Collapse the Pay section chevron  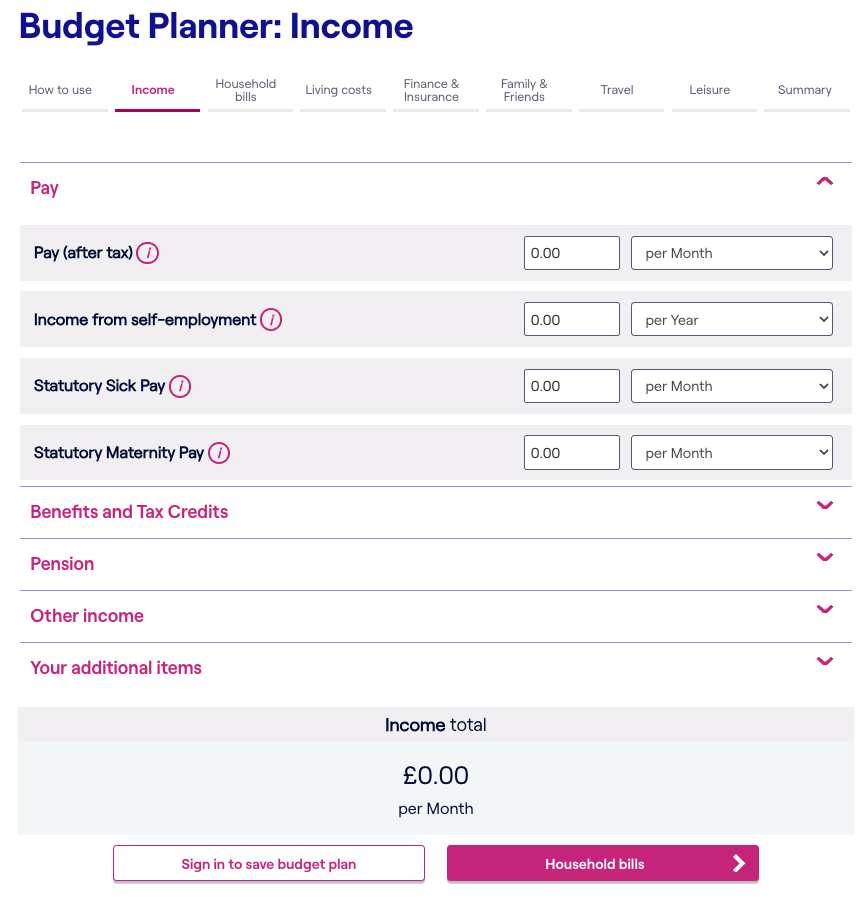tap(825, 181)
